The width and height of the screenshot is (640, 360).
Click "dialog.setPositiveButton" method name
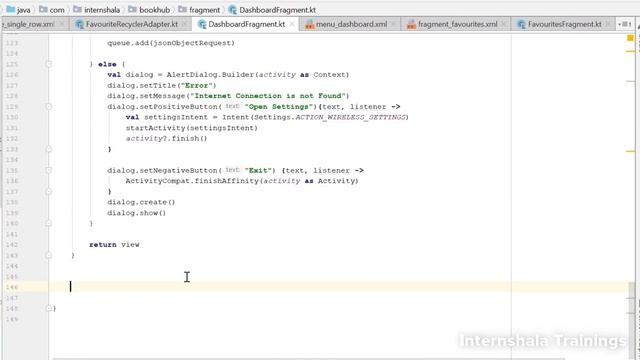point(162,107)
